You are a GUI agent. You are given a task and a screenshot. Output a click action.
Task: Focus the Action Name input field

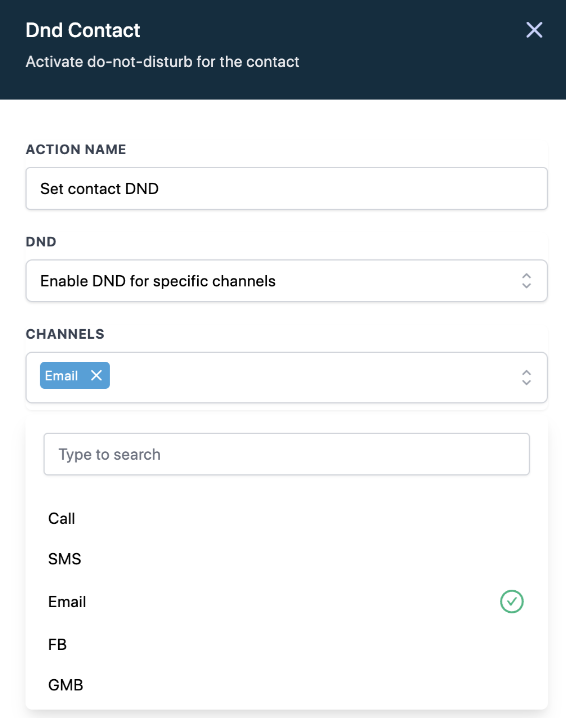coord(287,189)
